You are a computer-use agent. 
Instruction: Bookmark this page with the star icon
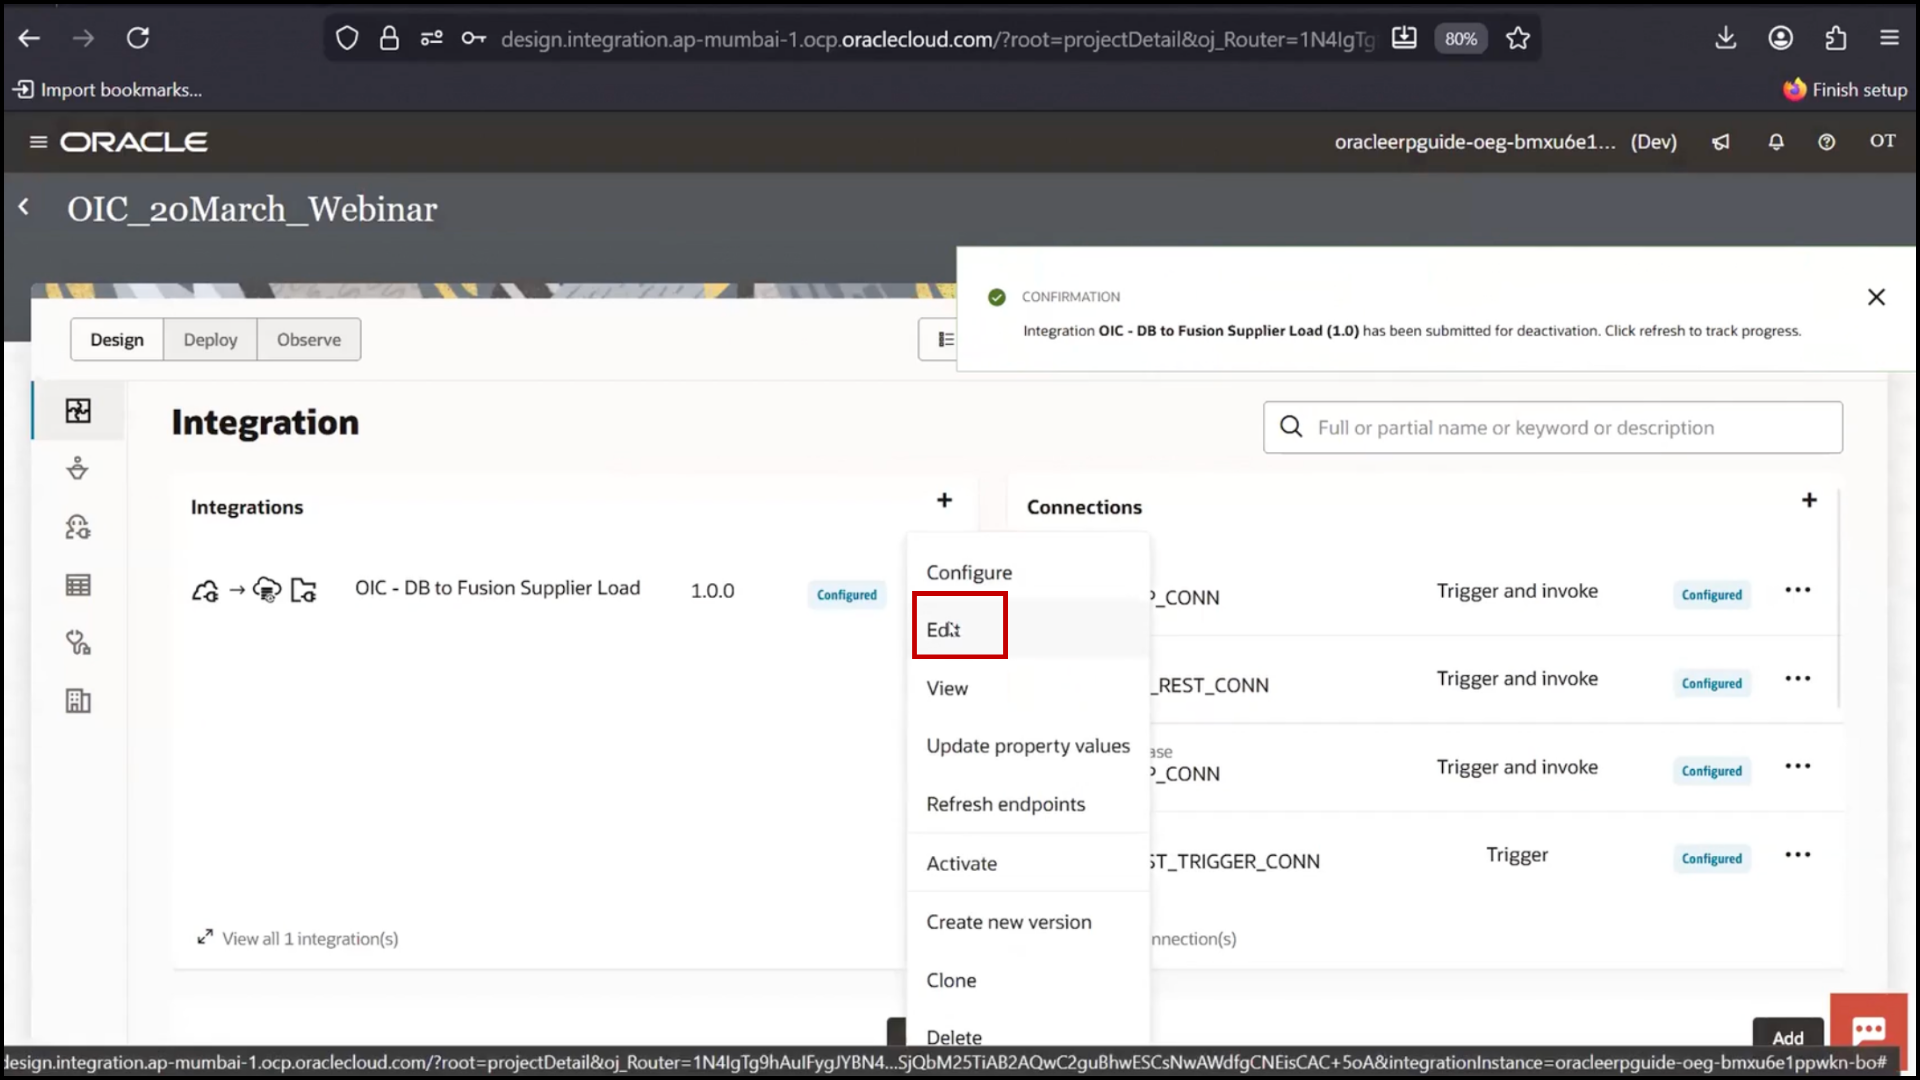click(1518, 38)
